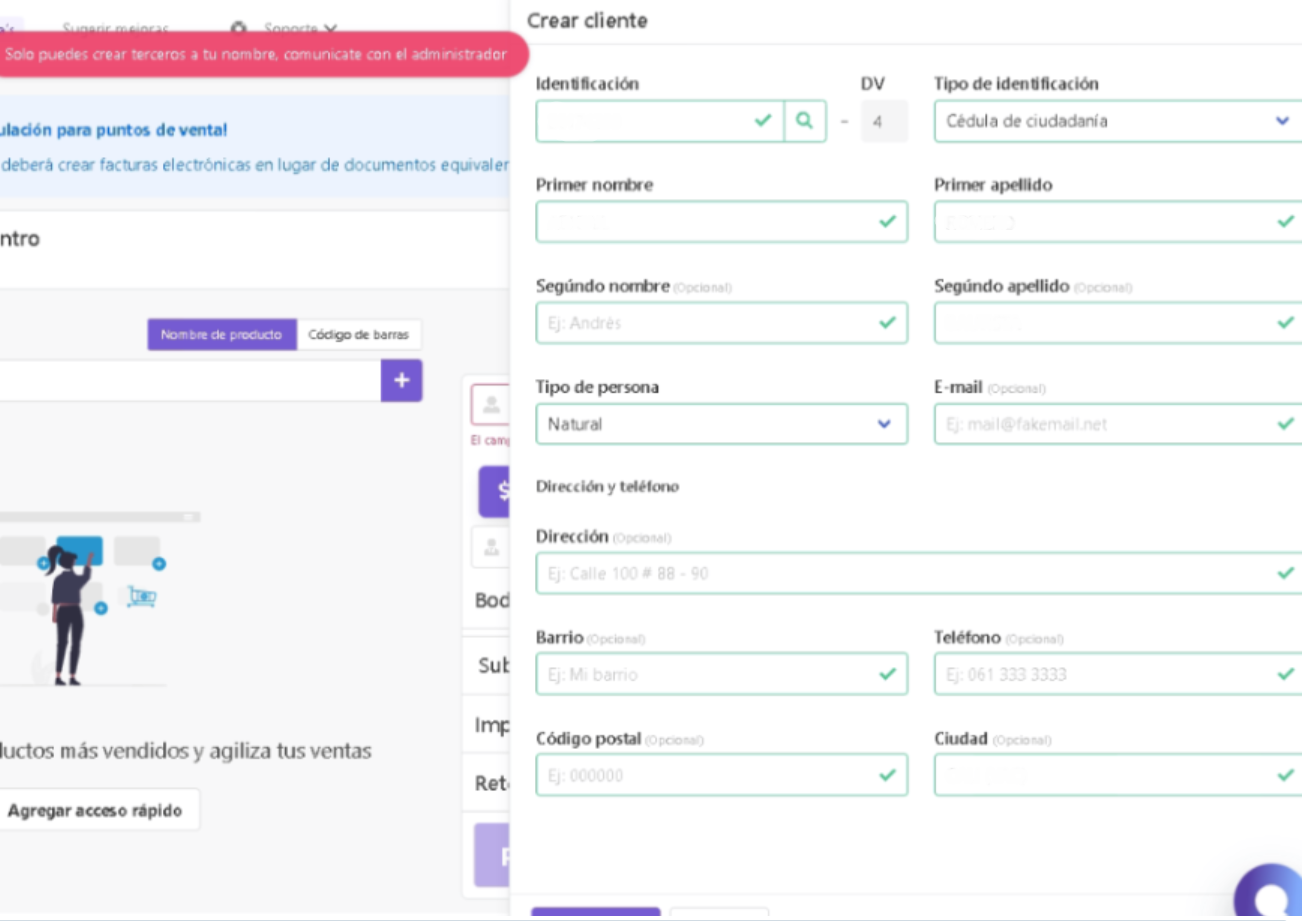1303x921 pixels.
Task: Click the customer person icon in red-bordered field
Action: [x=491, y=405]
